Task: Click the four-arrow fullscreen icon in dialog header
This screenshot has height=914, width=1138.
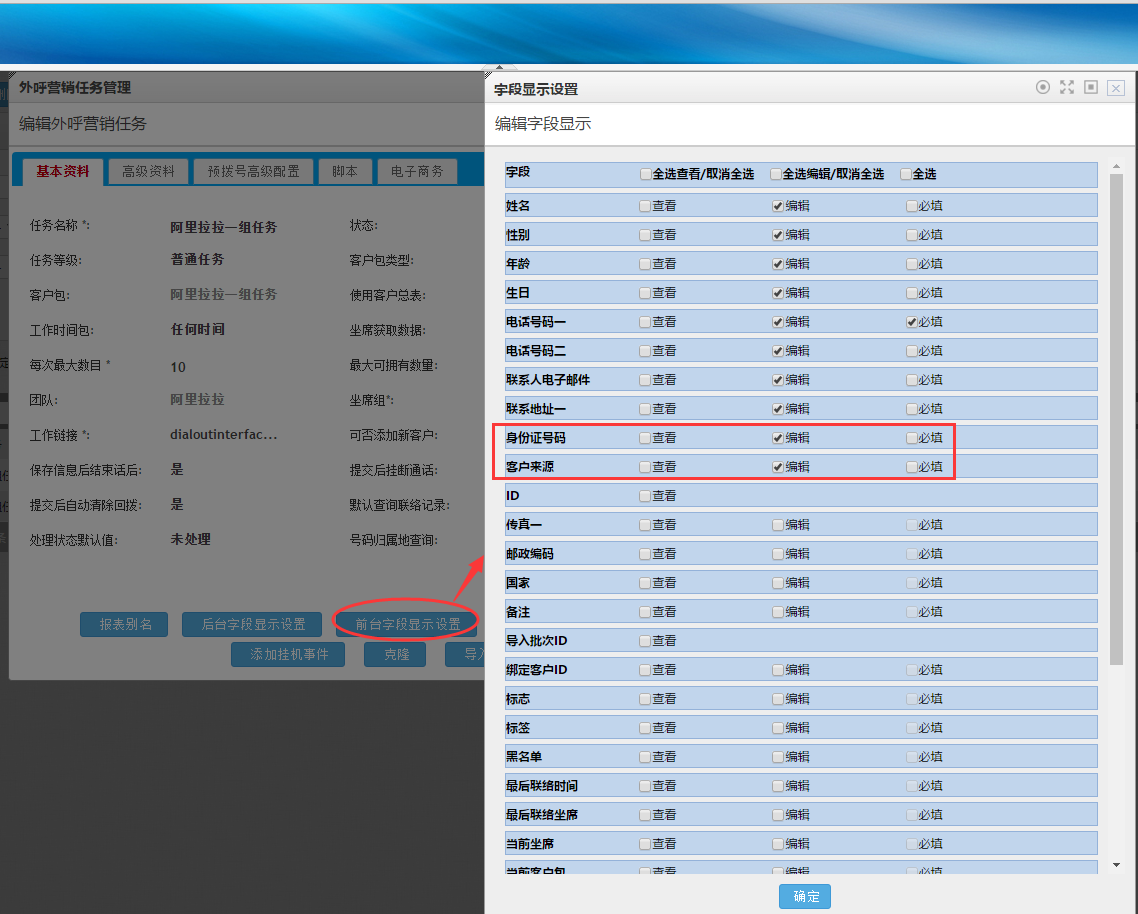Action: pyautogui.click(x=1067, y=88)
